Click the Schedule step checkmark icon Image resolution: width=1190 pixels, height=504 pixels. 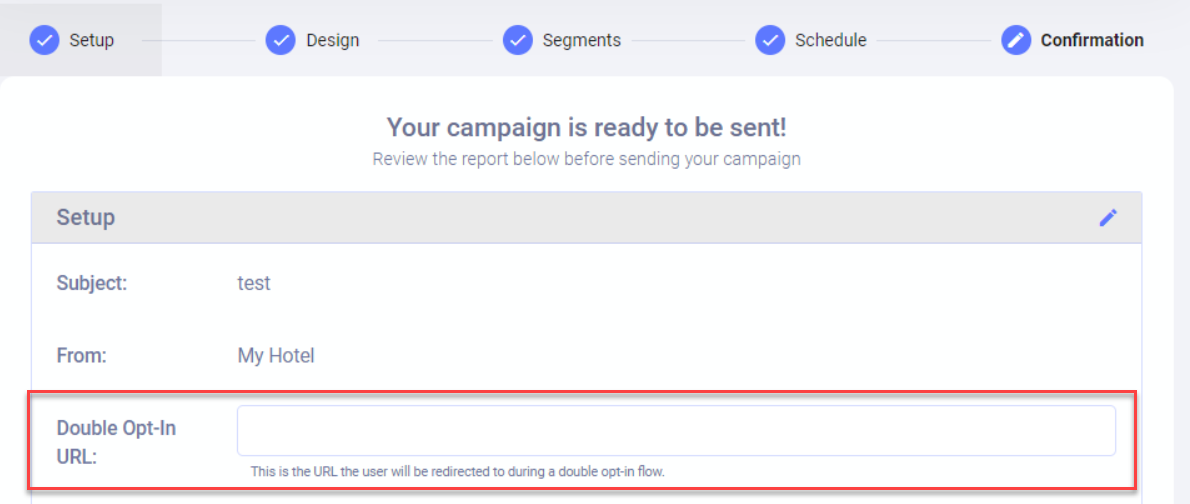tap(770, 40)
